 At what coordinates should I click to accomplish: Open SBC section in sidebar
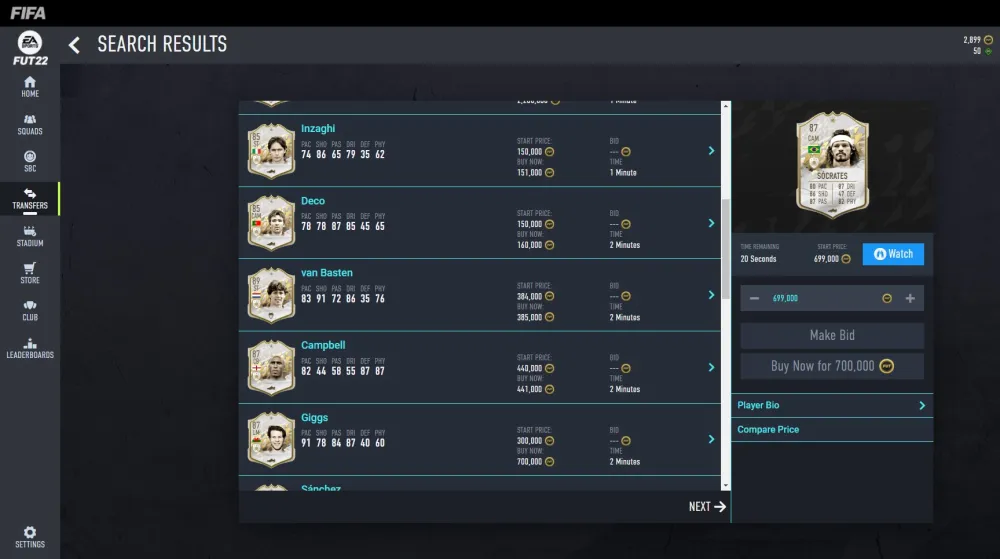pyautogui.click(x=30, y=161)
